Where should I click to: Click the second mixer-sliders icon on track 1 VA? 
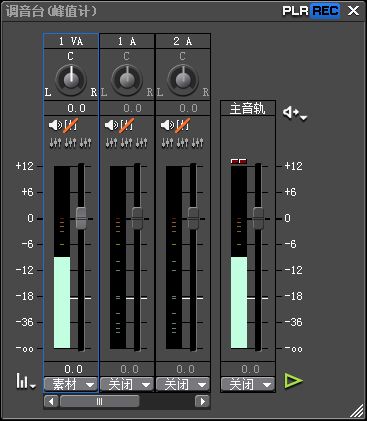70,143
